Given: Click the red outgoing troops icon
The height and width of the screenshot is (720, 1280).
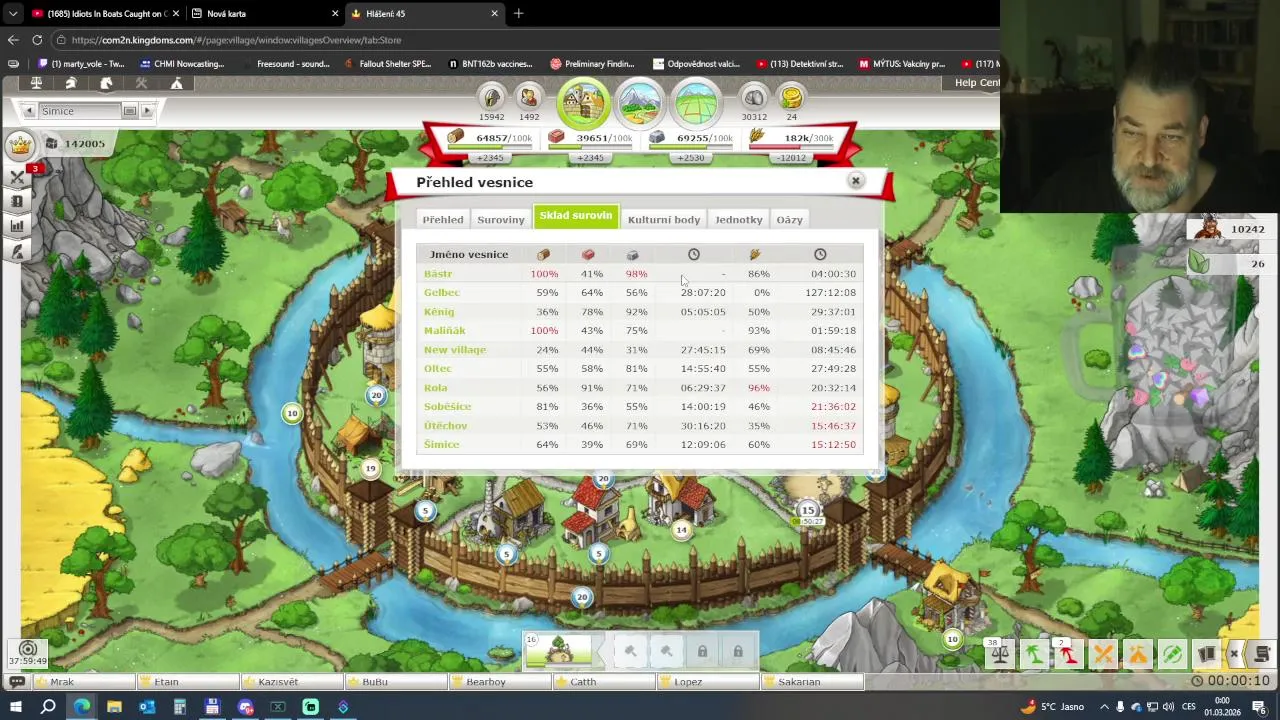Looking at the screenshot, I should point(1068,655).
